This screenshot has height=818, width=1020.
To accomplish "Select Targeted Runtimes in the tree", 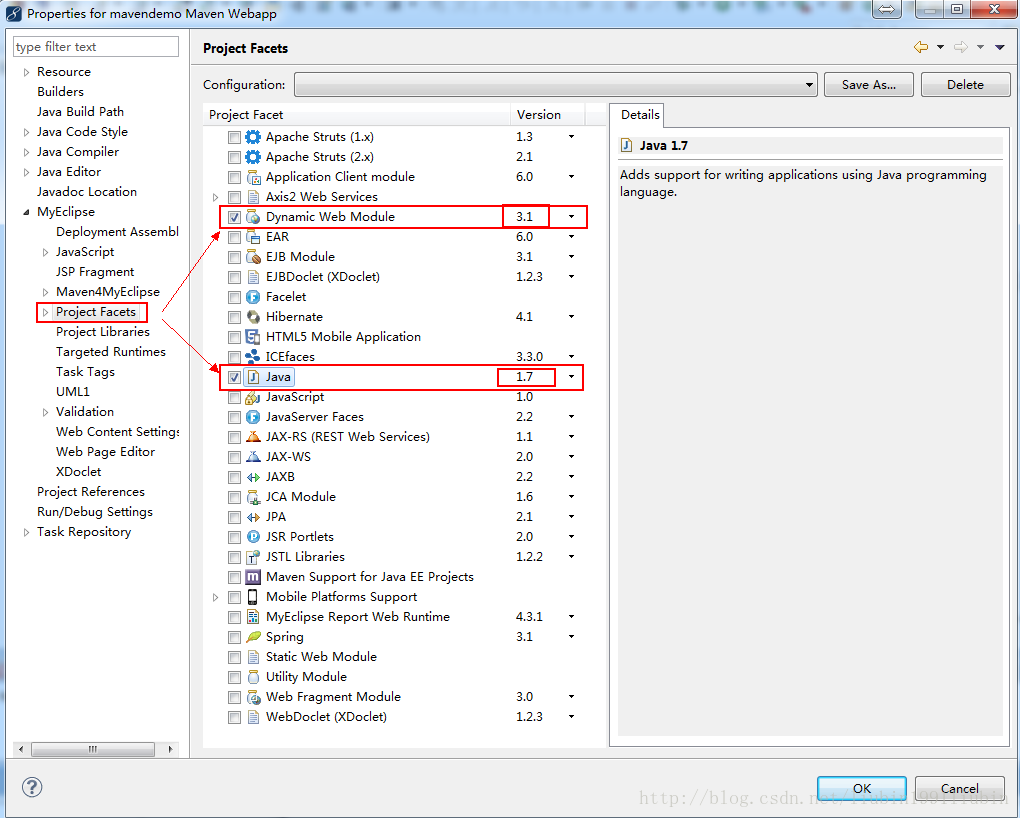I will coord(111,352).
